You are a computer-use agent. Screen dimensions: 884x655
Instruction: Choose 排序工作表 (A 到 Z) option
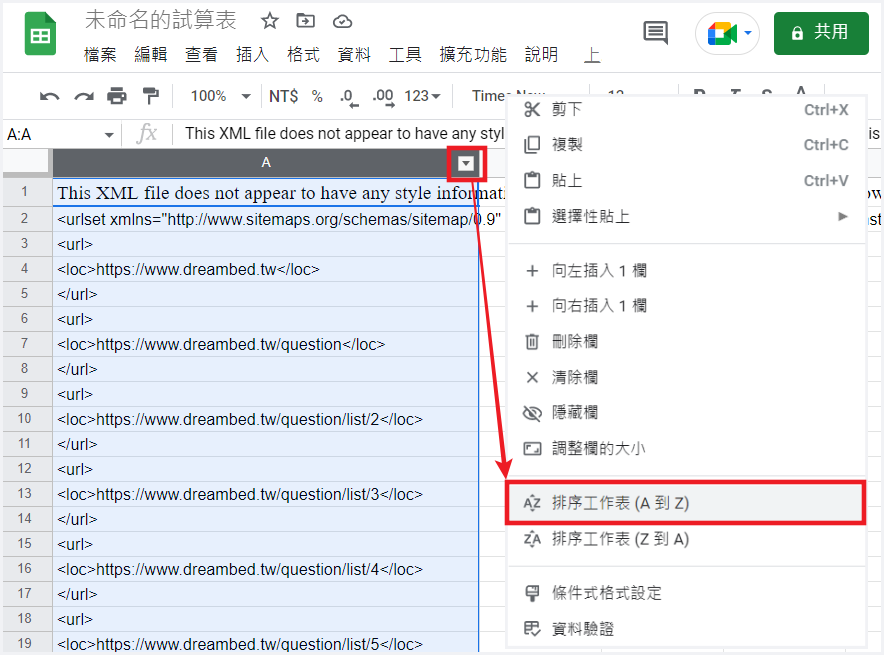[620, 504]
